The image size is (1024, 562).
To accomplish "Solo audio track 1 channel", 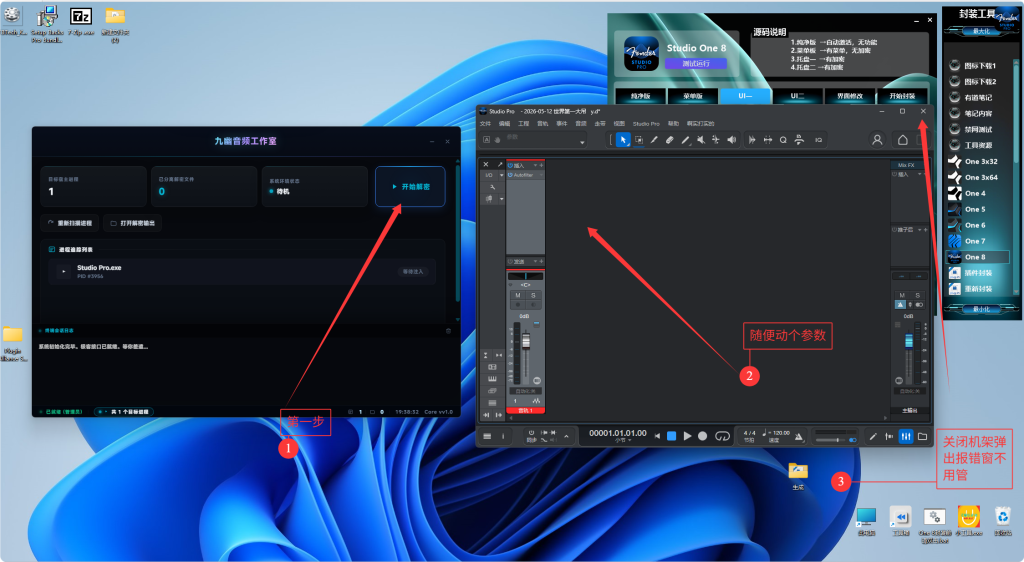I will (x=534, y=295).
